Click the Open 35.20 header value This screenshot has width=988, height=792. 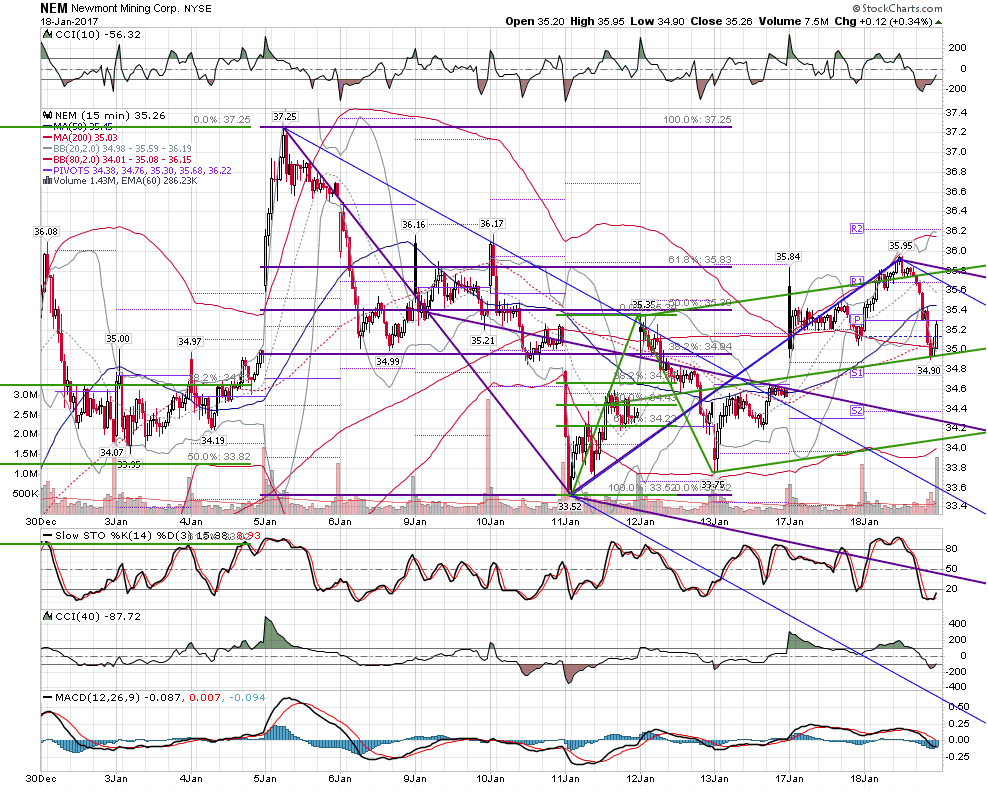pos(535,21)
